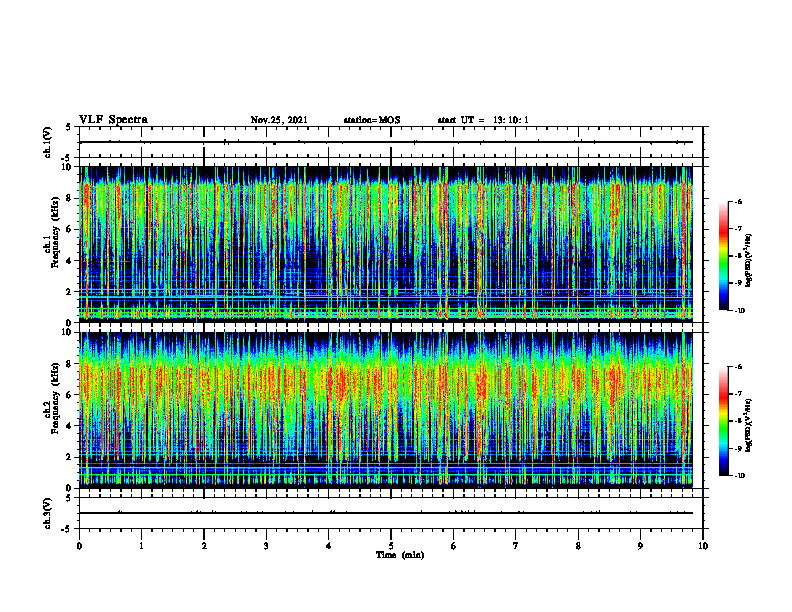Click the "ch.1(V)" axis label

pyautogui.click(x=48, y=142)
